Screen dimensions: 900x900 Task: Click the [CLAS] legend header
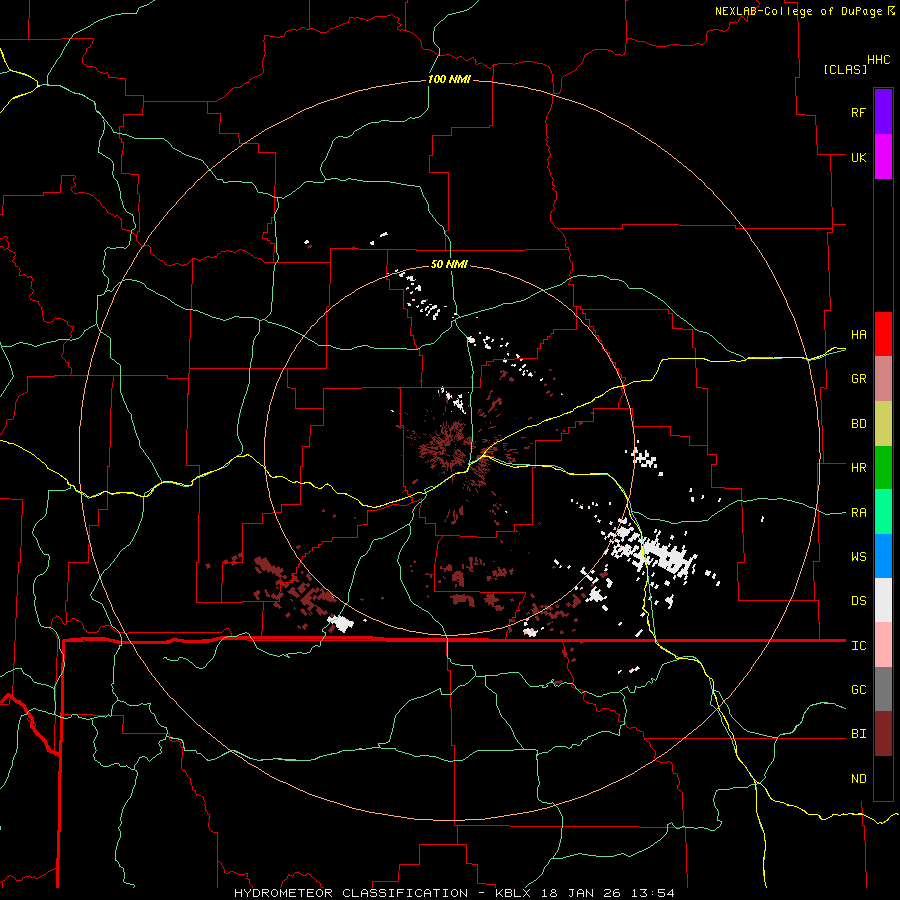click(x=845, y=69)
